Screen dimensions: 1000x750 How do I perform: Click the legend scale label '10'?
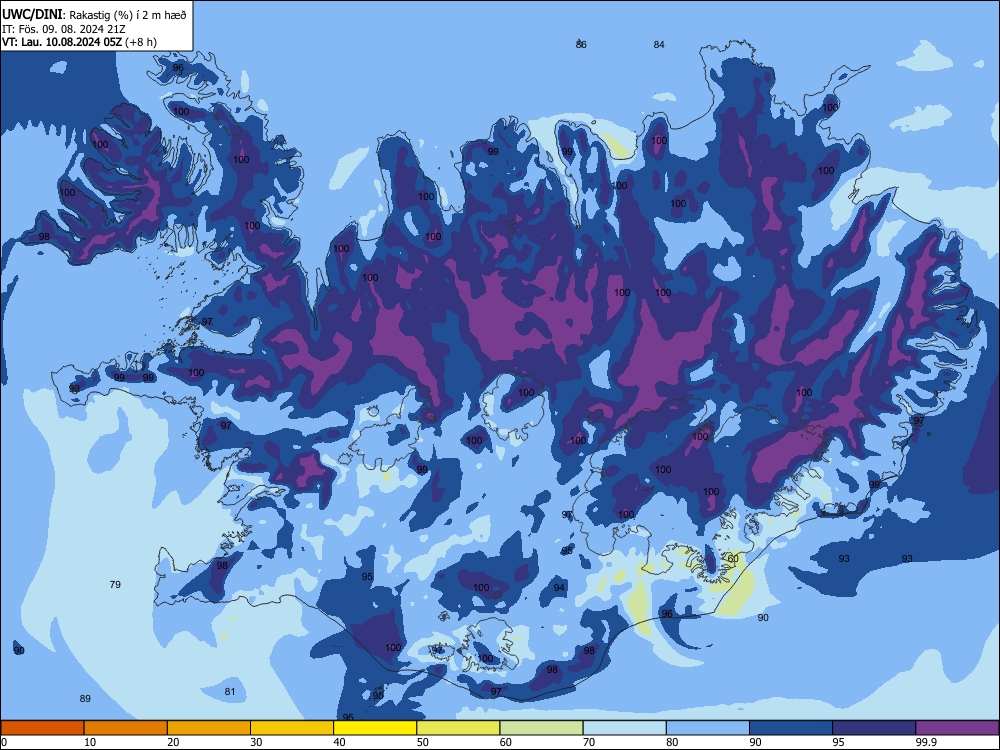[90, 742]
